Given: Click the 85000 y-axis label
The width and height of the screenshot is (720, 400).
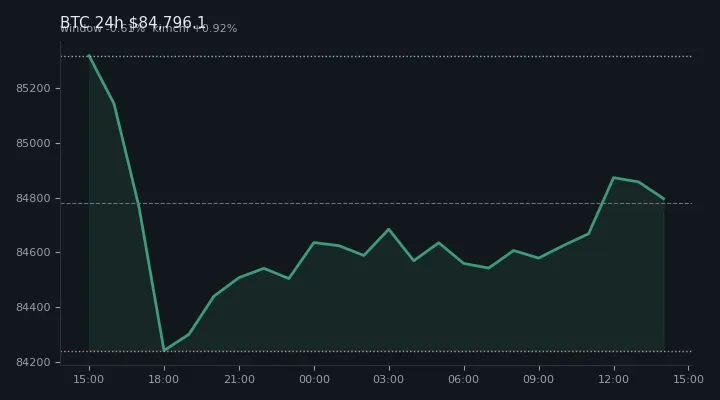Looking at the screenshot, I should tap(33, 143).
